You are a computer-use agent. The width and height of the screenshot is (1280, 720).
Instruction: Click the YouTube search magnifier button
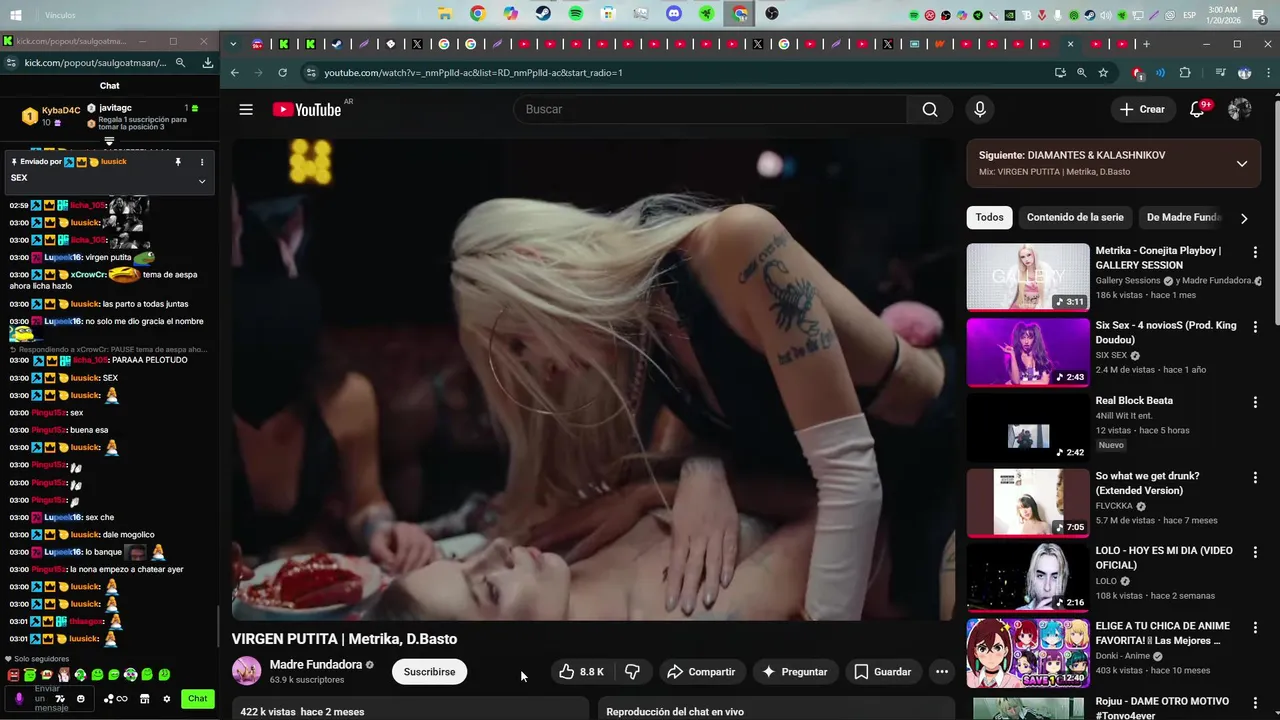coord(930,109)
